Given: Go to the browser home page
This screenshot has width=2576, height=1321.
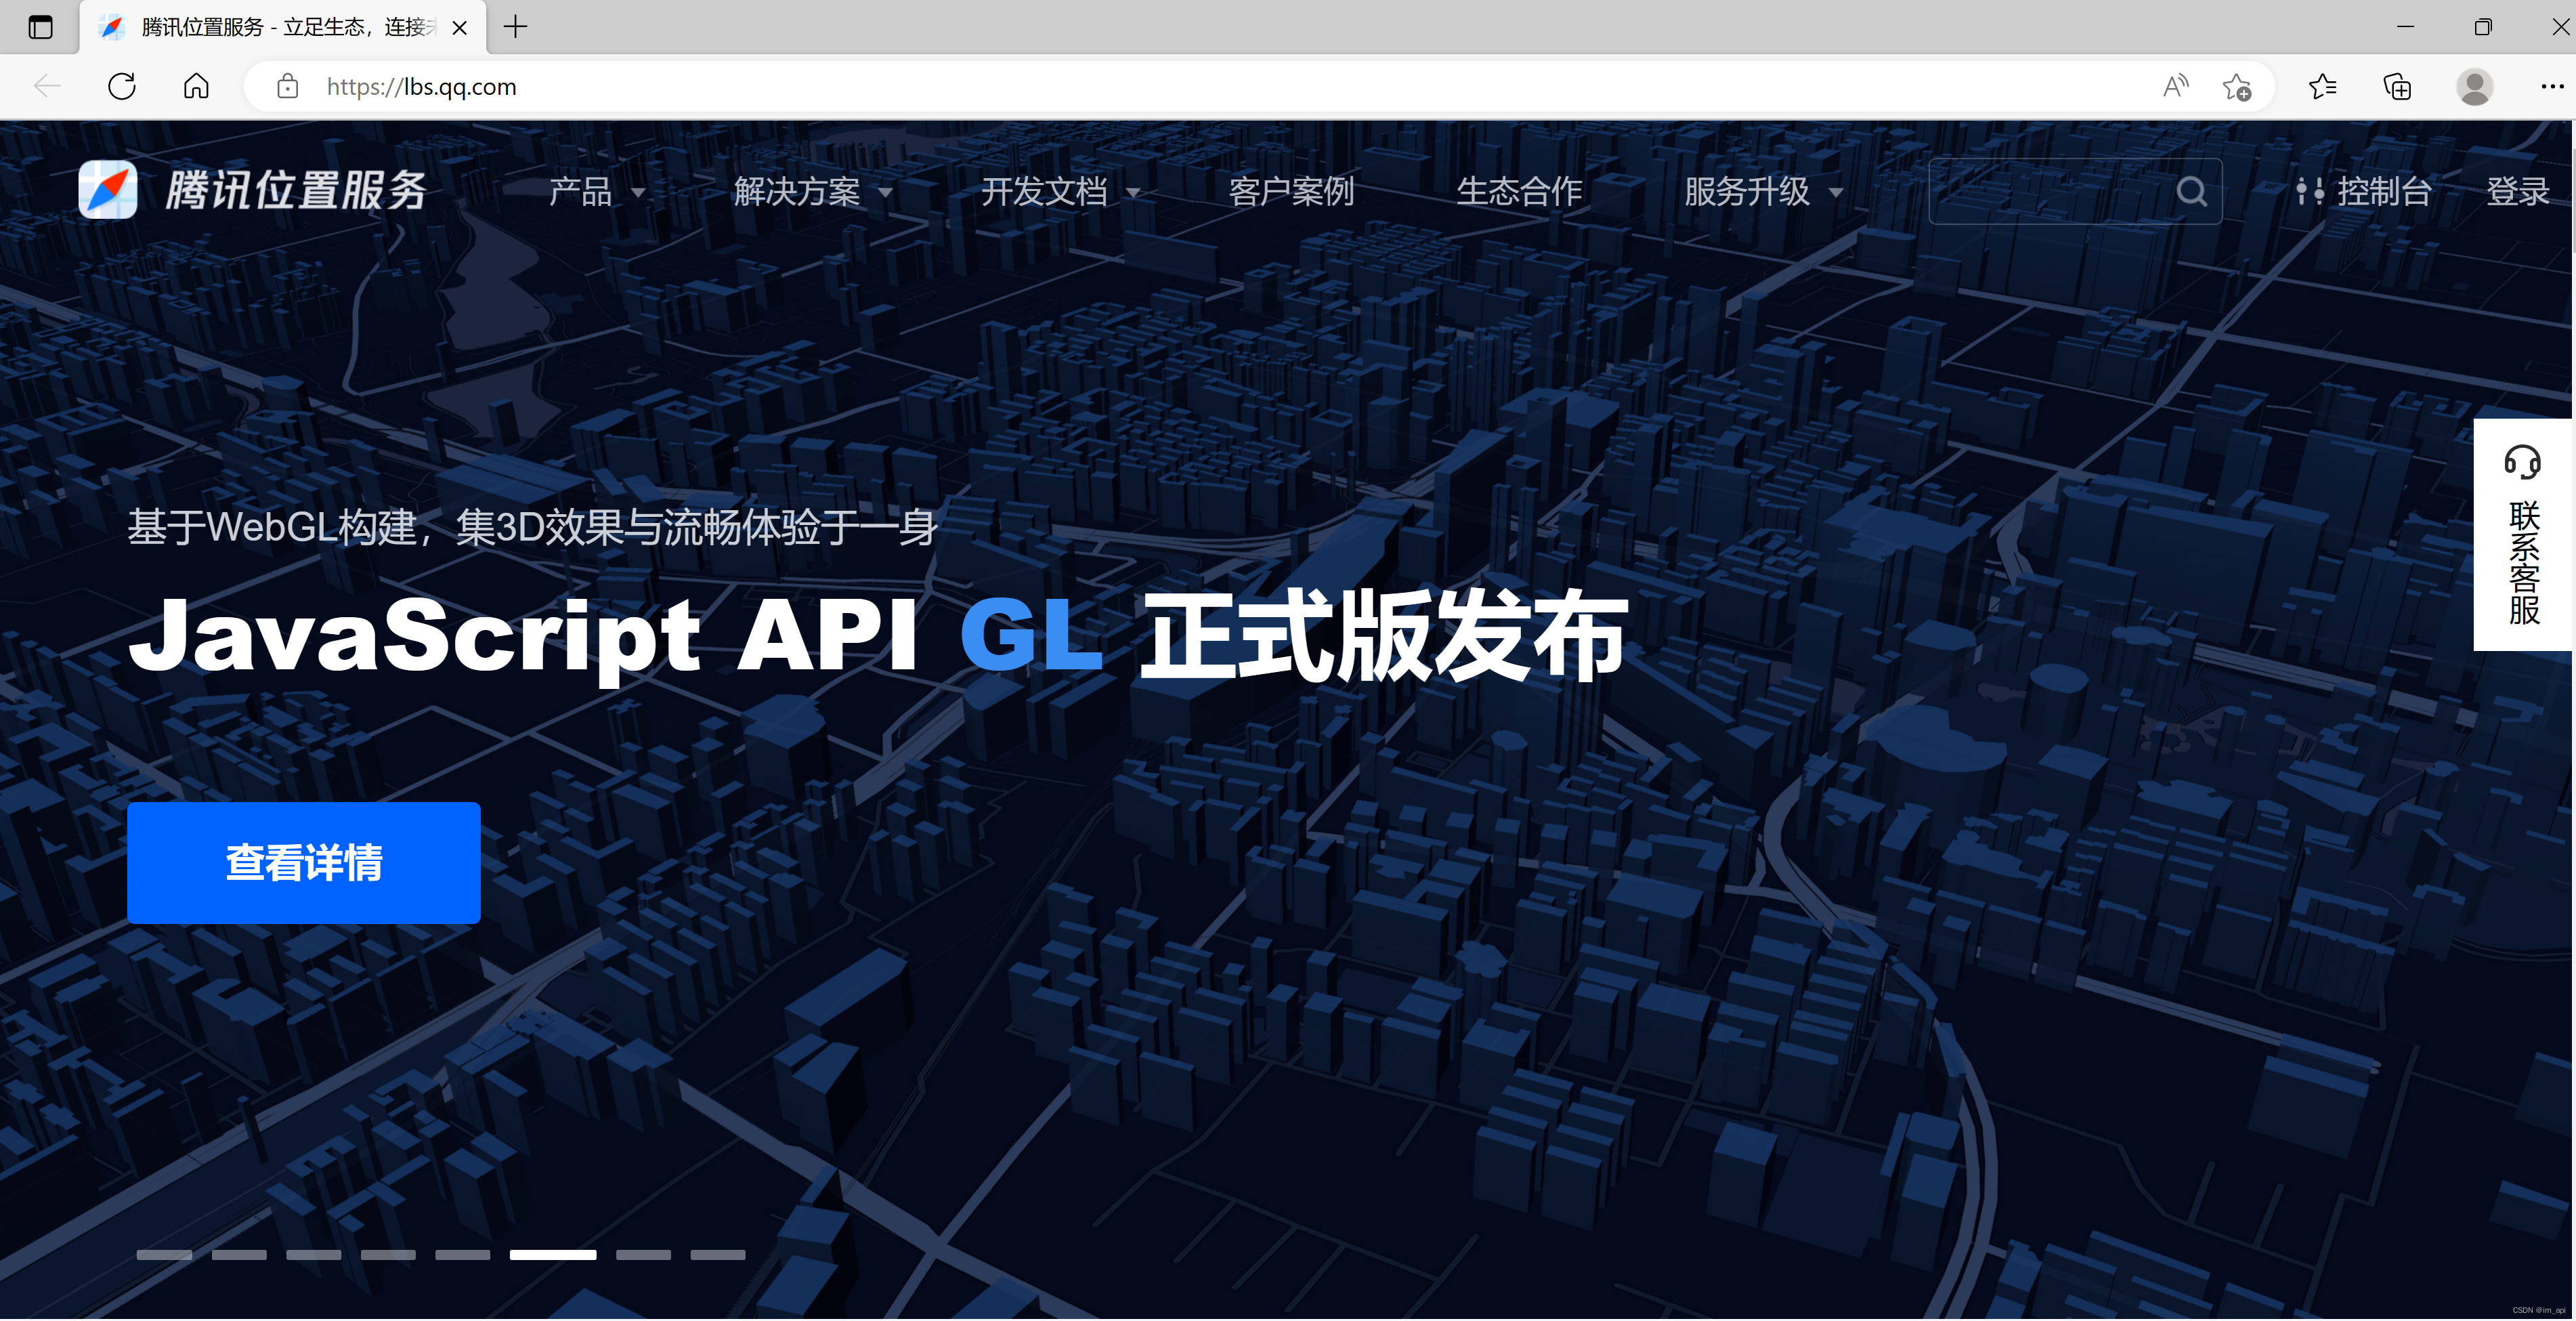Looking at the screenshot, I should (x=196, y=87).
